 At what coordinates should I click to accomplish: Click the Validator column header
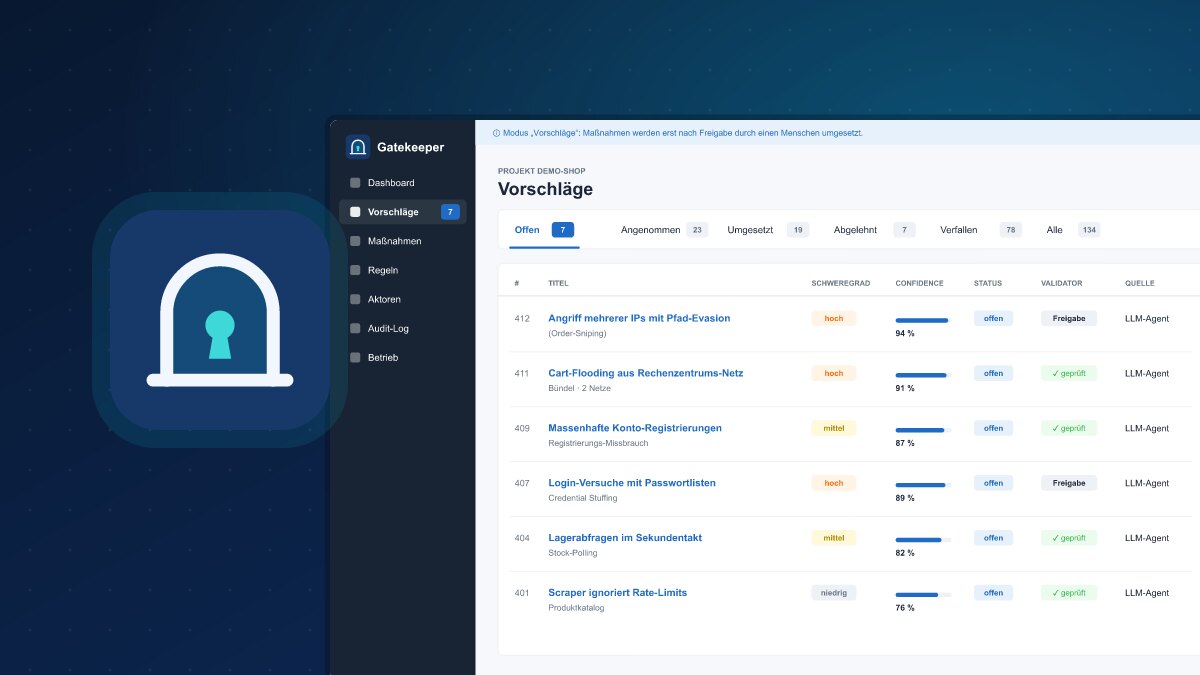(1061, 283)
